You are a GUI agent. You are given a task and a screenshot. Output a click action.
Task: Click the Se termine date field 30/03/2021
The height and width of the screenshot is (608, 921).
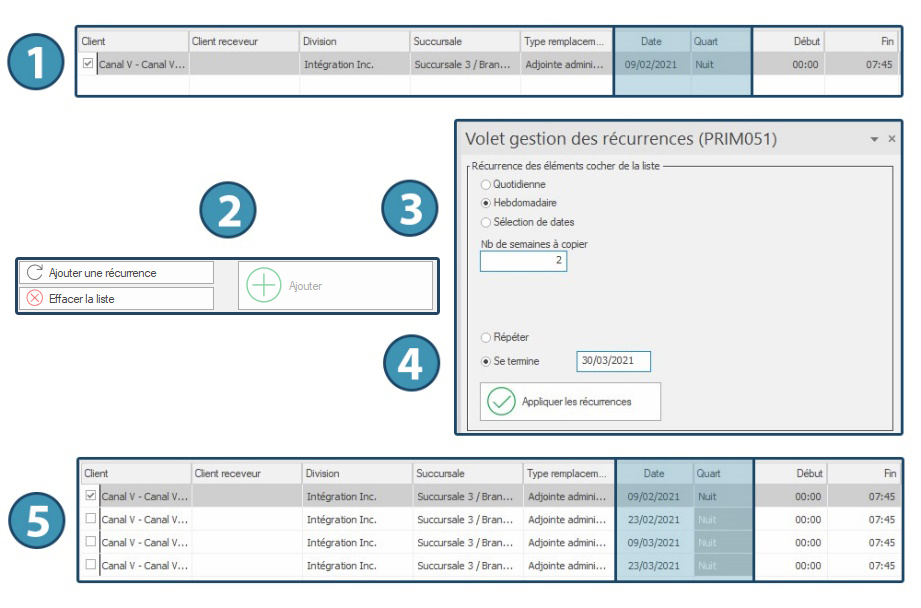613,361
